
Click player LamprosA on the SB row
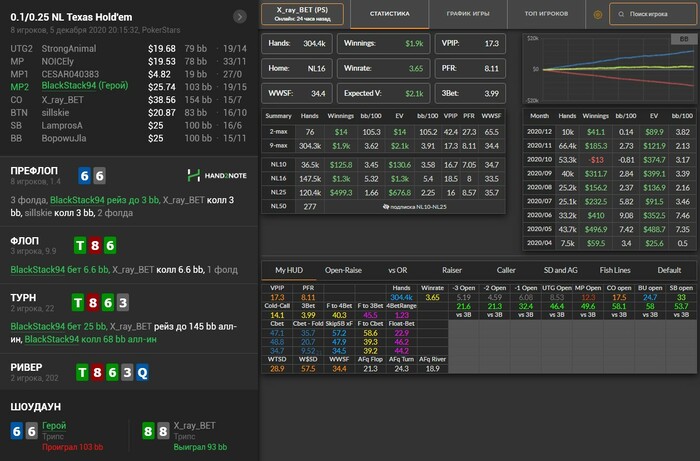(x=62, y=125)
